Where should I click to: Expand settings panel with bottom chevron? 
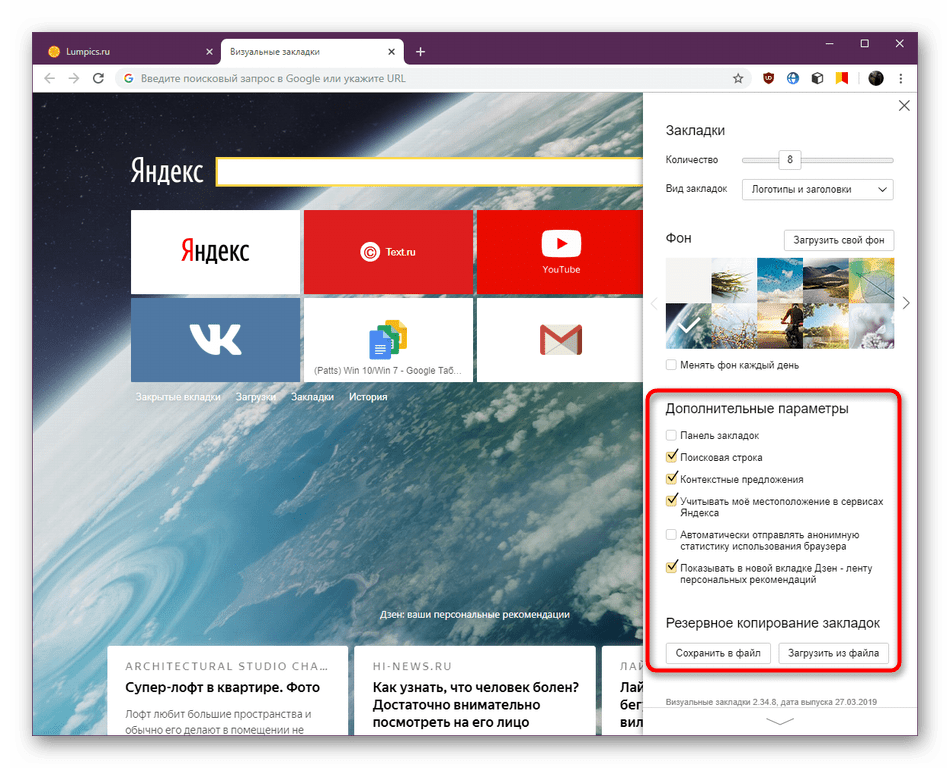[x=780, y=721]
